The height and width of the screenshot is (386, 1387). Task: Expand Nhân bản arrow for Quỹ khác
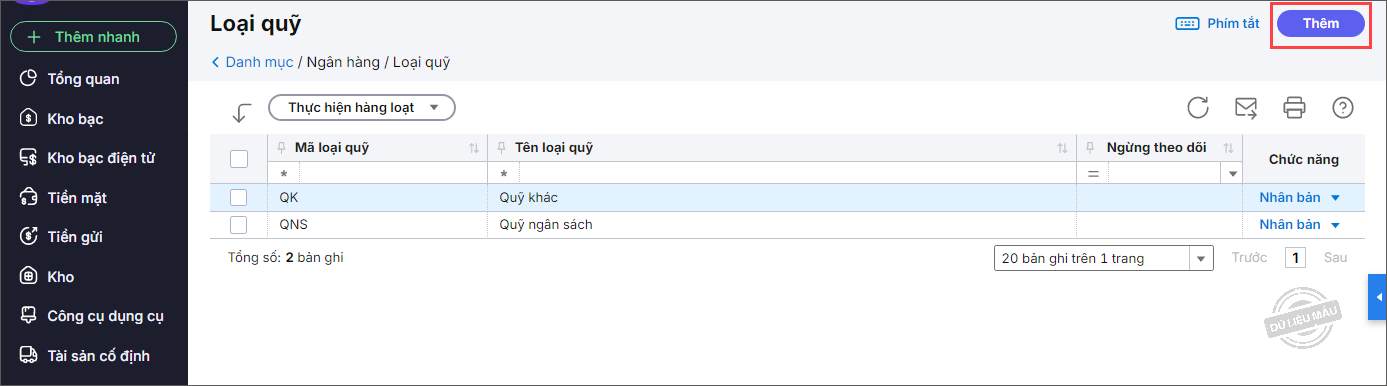pyautogui.click(x=1335, y=198)
